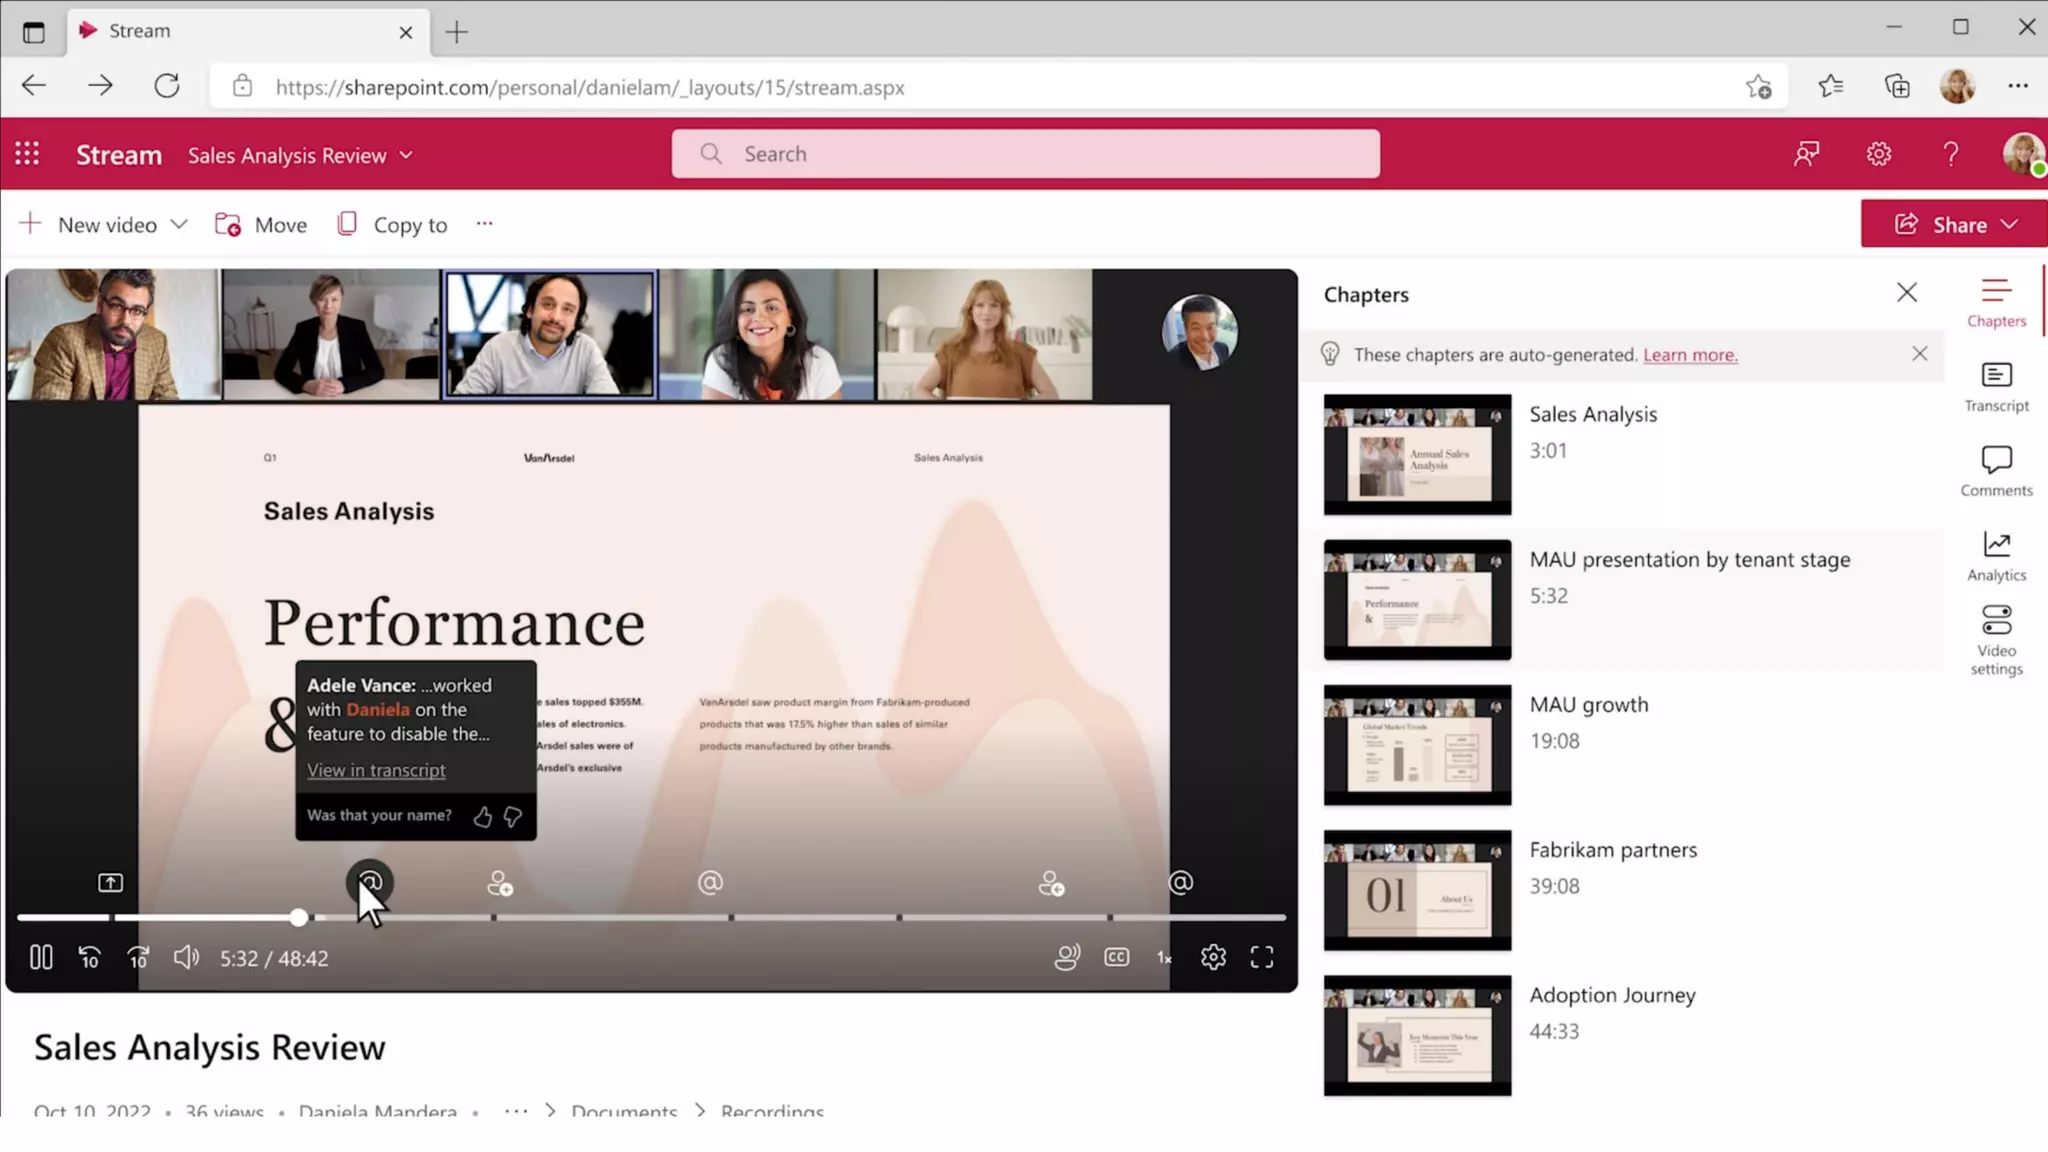Click Move in the command bar
The height and width of the screenshot is (1152, 2048).
261,224
